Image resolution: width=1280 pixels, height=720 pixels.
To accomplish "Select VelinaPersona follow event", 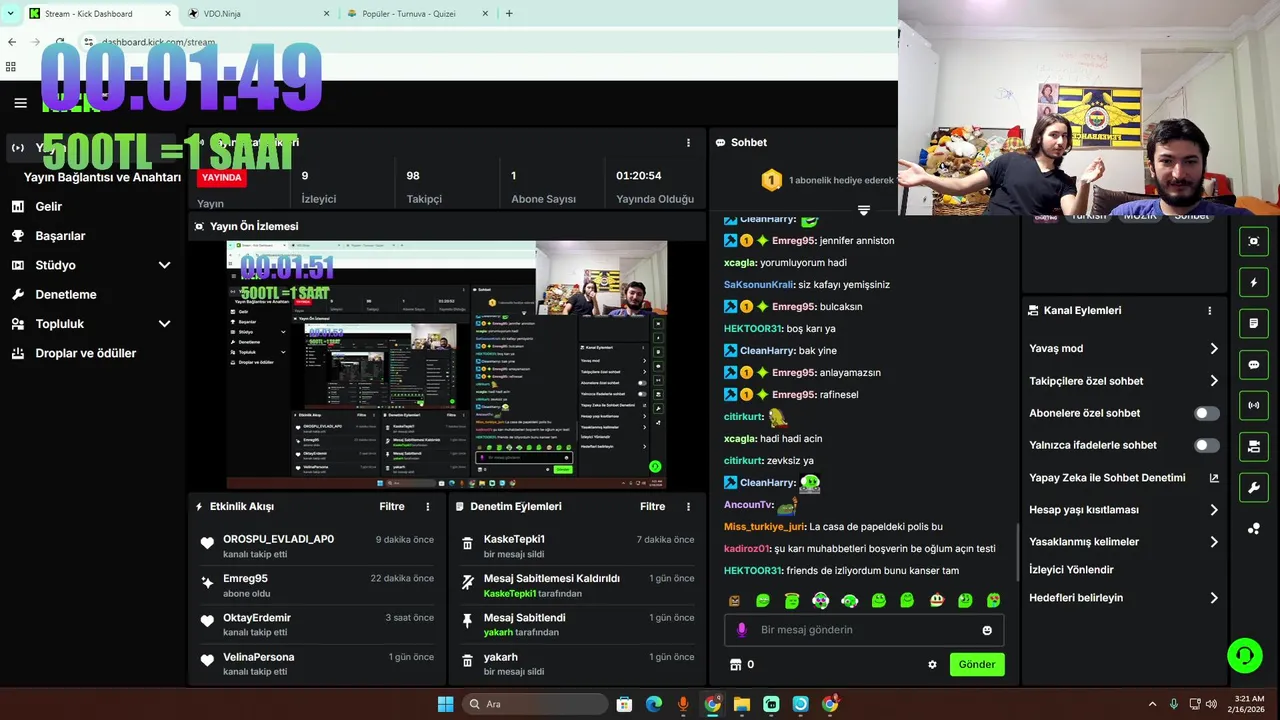I will point(317,664).
